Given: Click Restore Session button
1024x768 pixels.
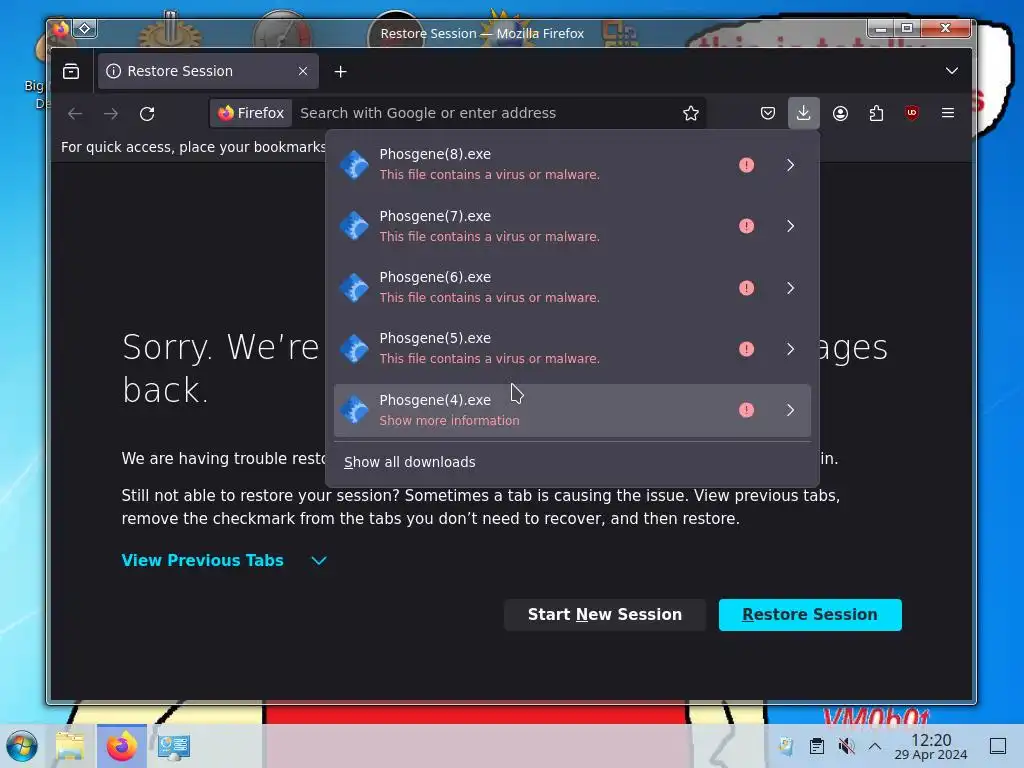Looking at the screenshot, I should (x=810, y=615).
